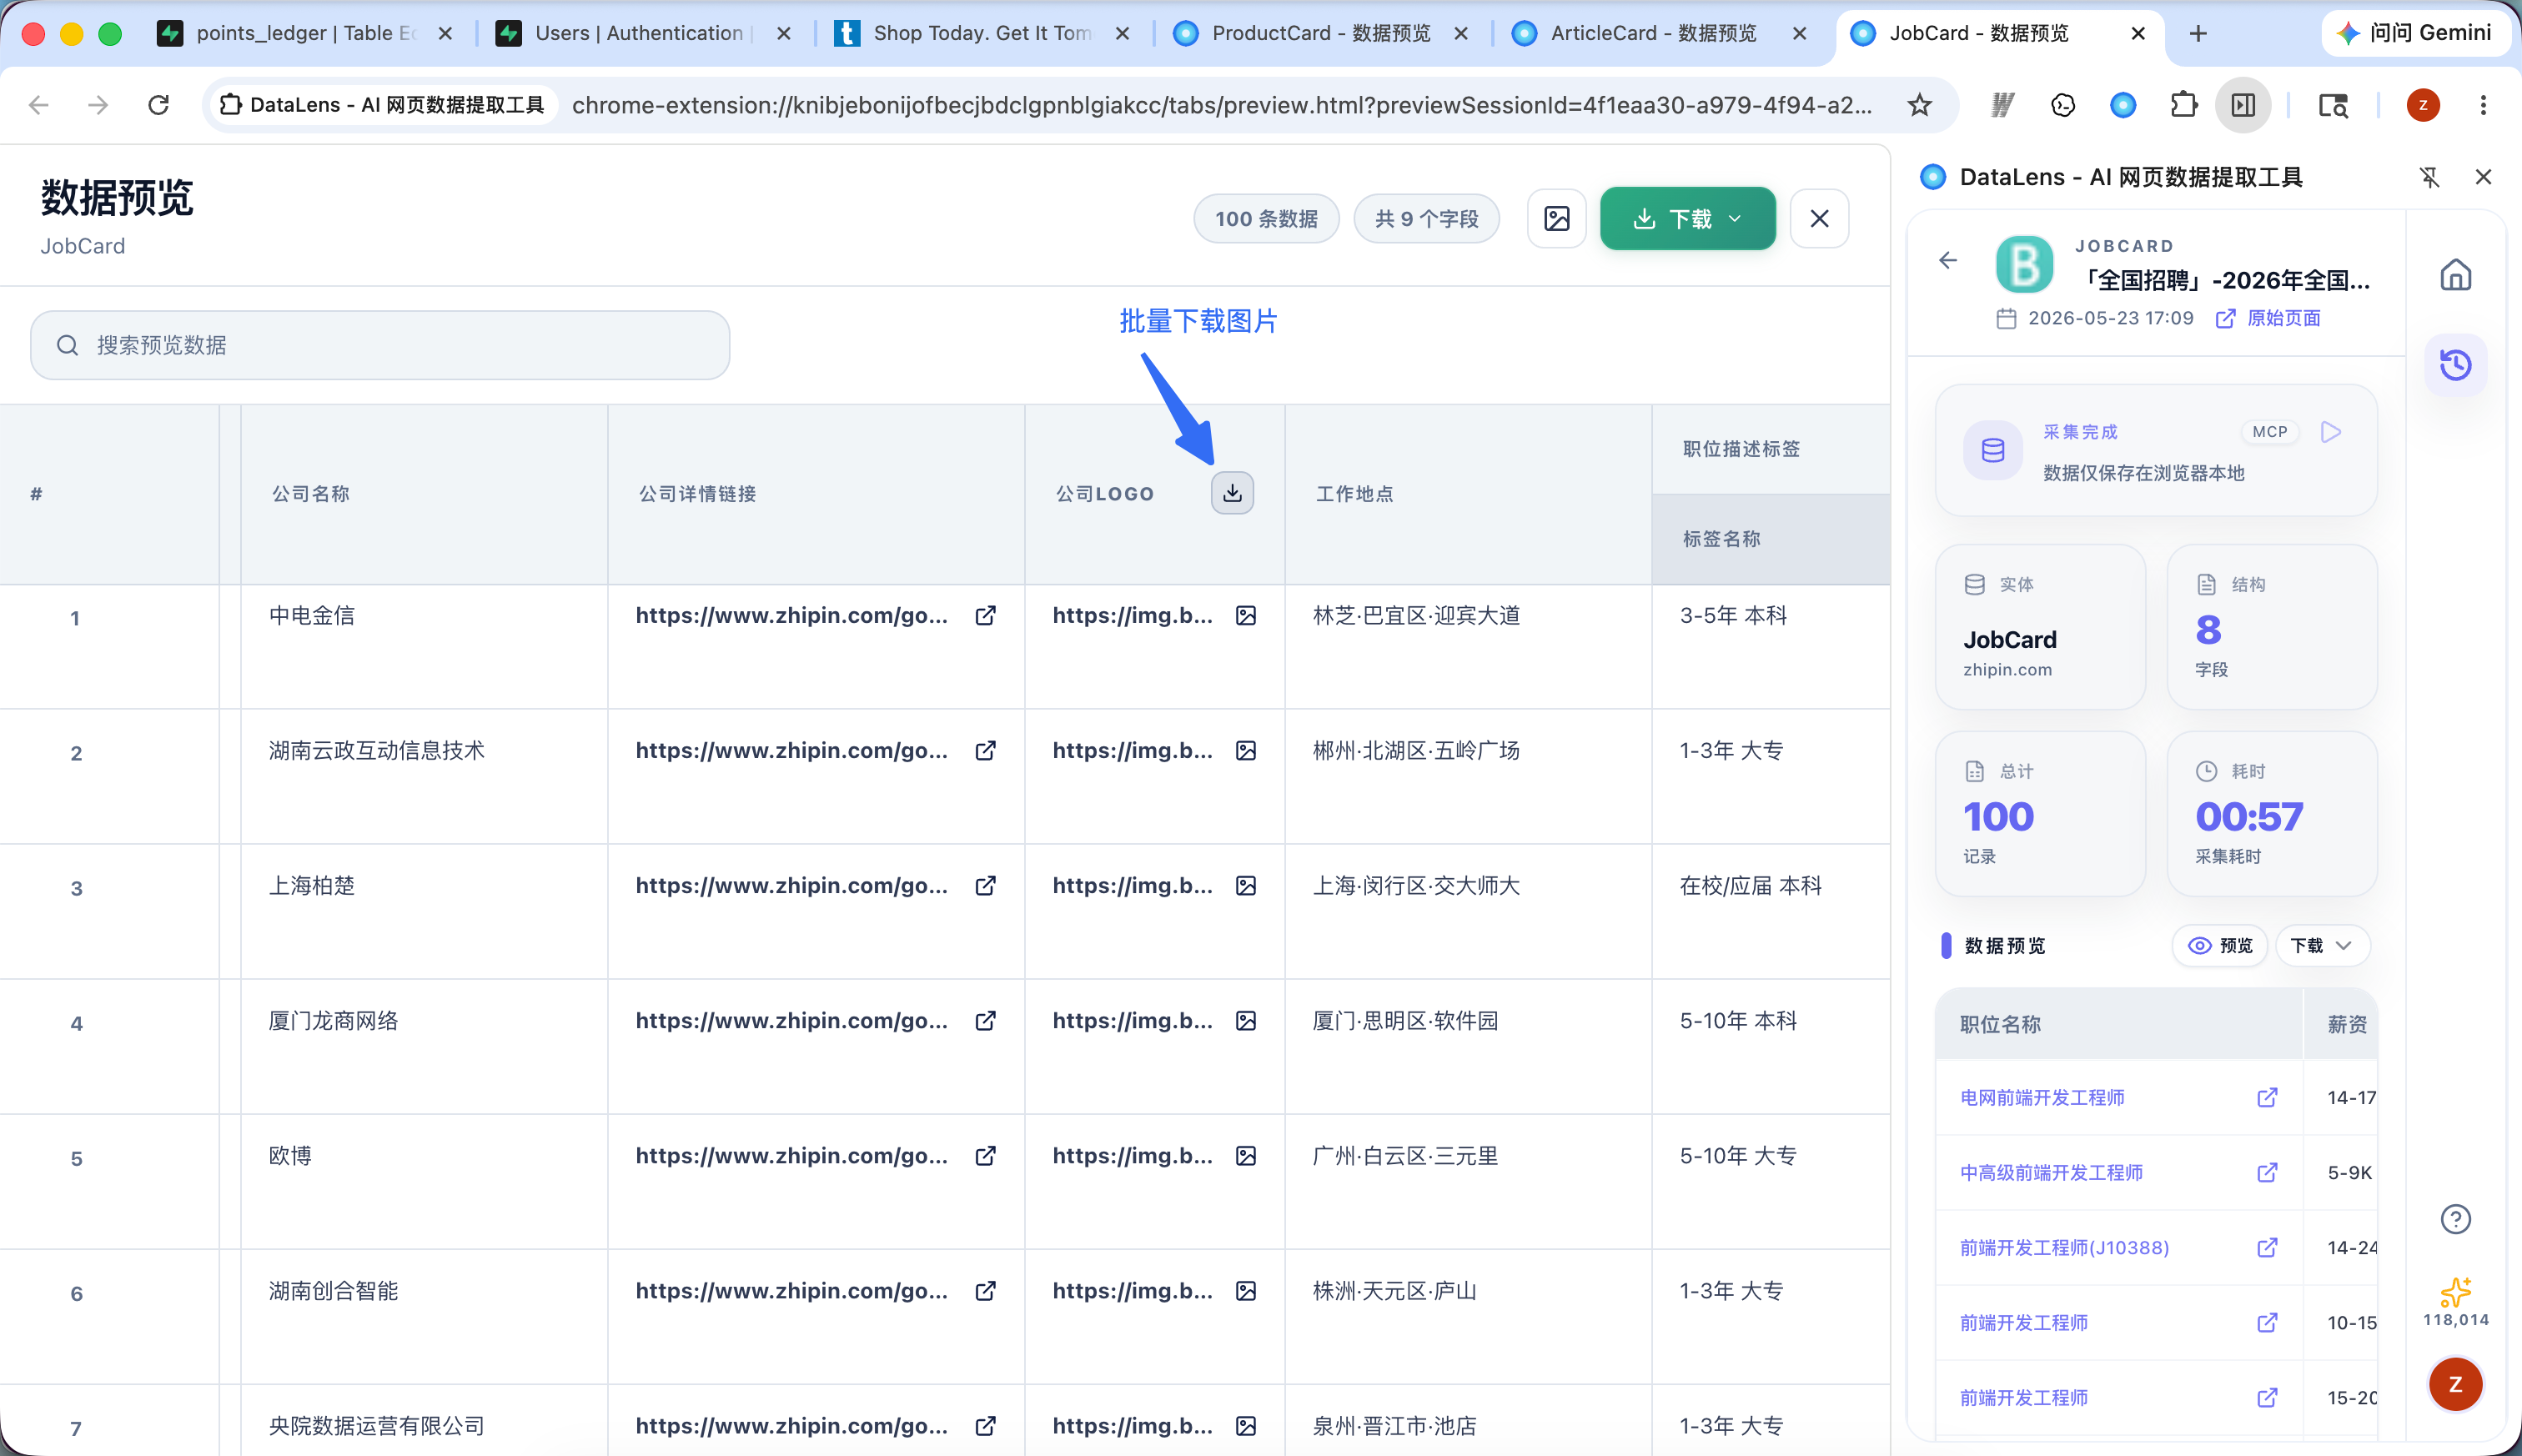Open external link for 上海柏楚 company detail
The height and width of the screenshot is (1456, 2522).
986,886
